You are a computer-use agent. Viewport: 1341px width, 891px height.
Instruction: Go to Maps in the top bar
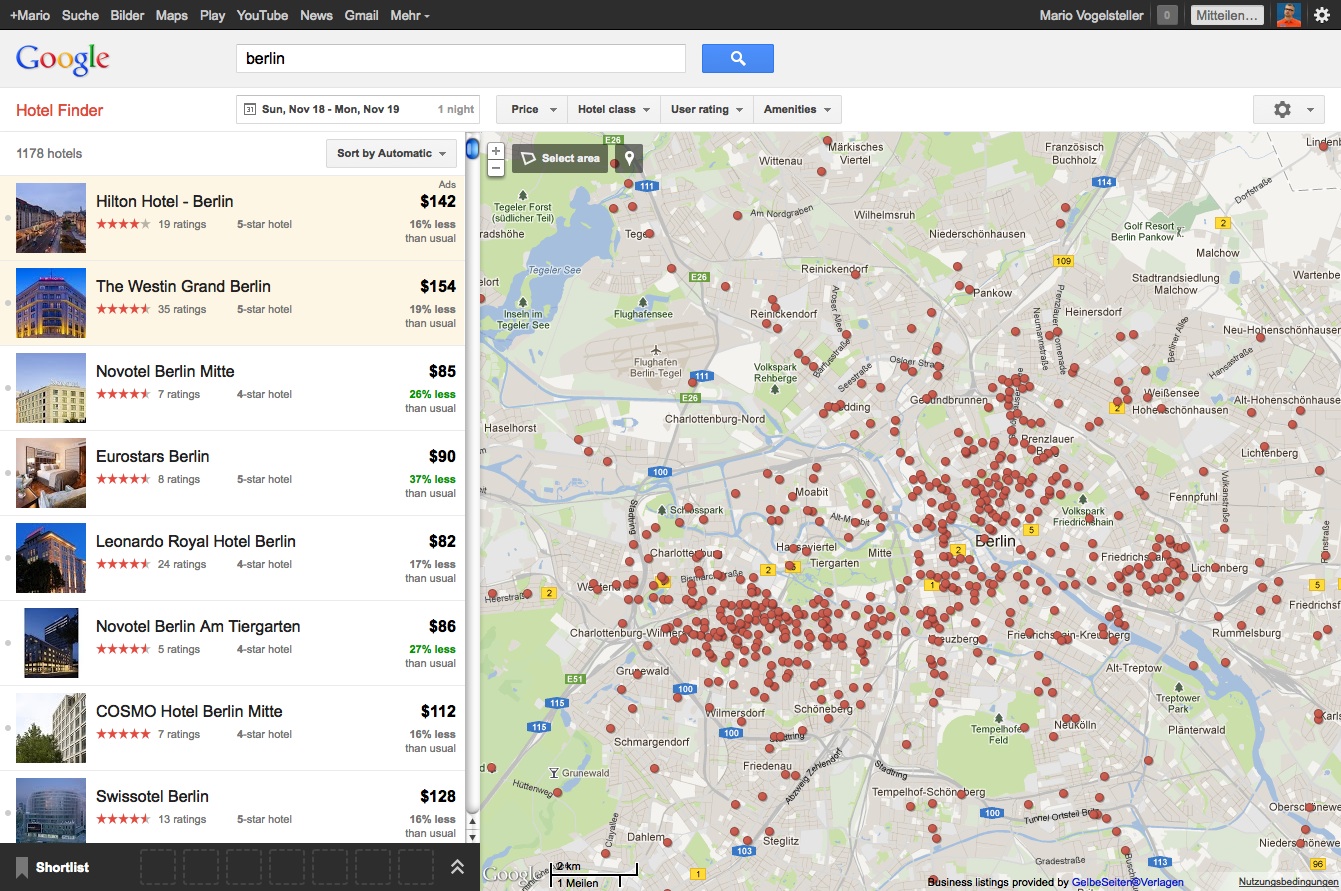pos(171,15)
